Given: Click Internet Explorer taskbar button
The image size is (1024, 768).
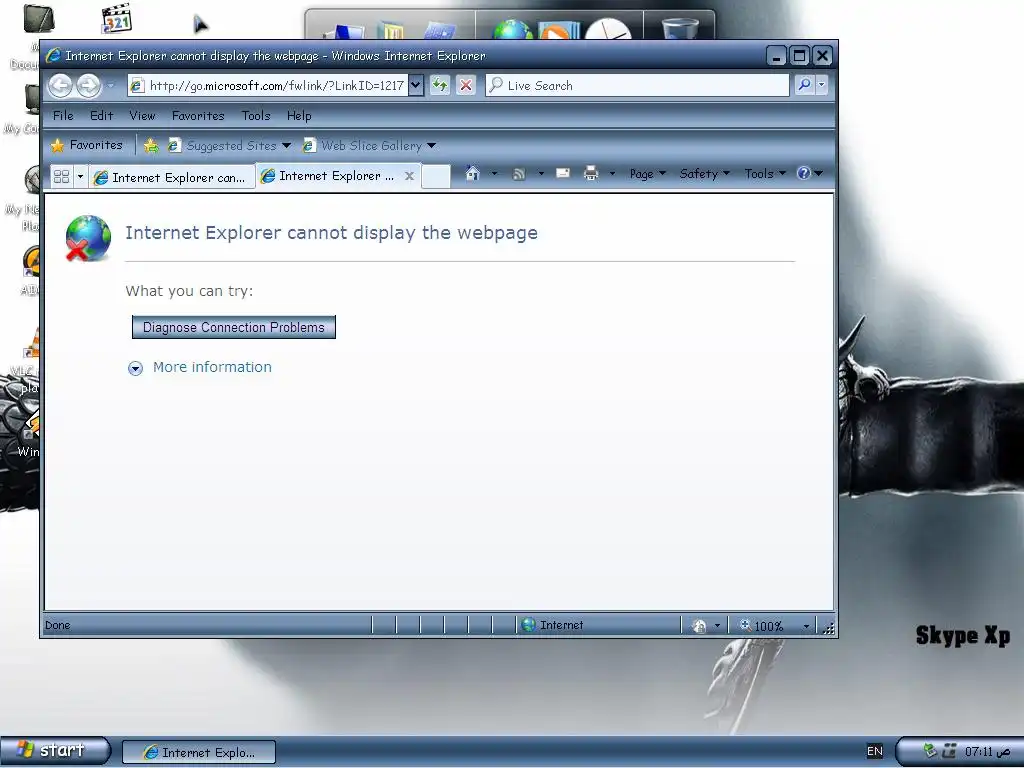Looking at the screenshot, I should point(199,752).
